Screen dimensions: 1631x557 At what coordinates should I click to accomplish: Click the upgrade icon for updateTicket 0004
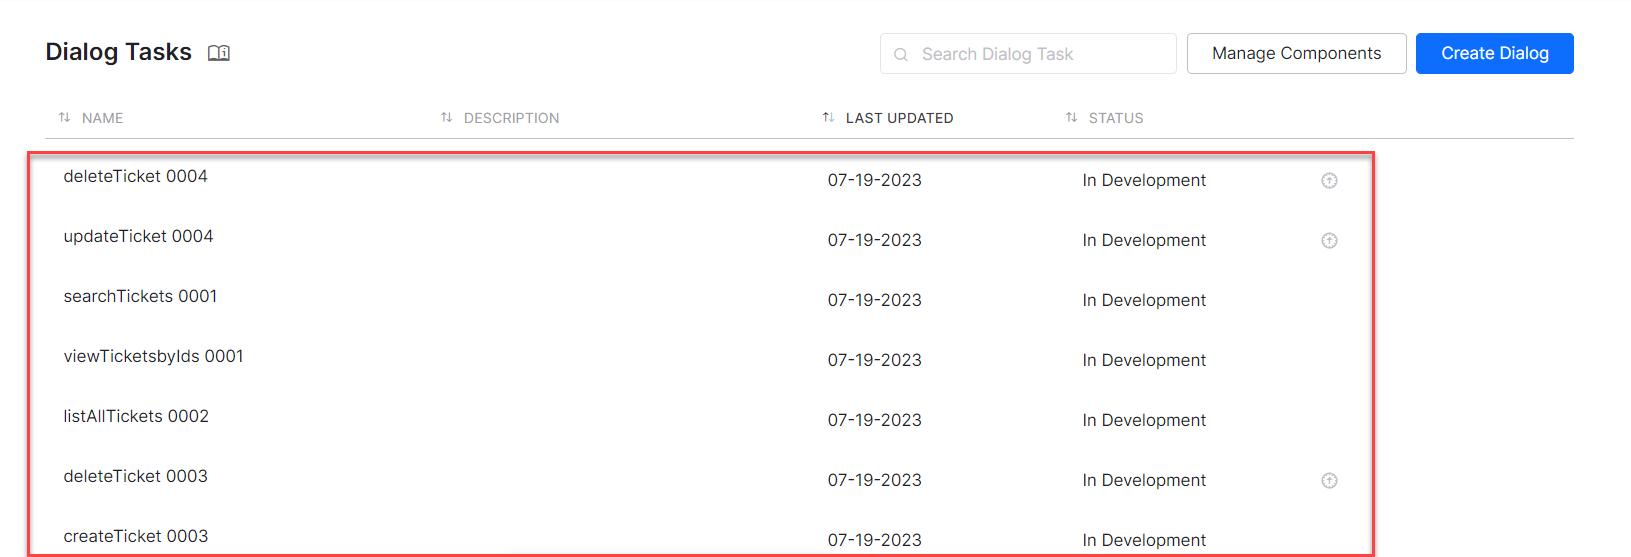(1329, 241)
